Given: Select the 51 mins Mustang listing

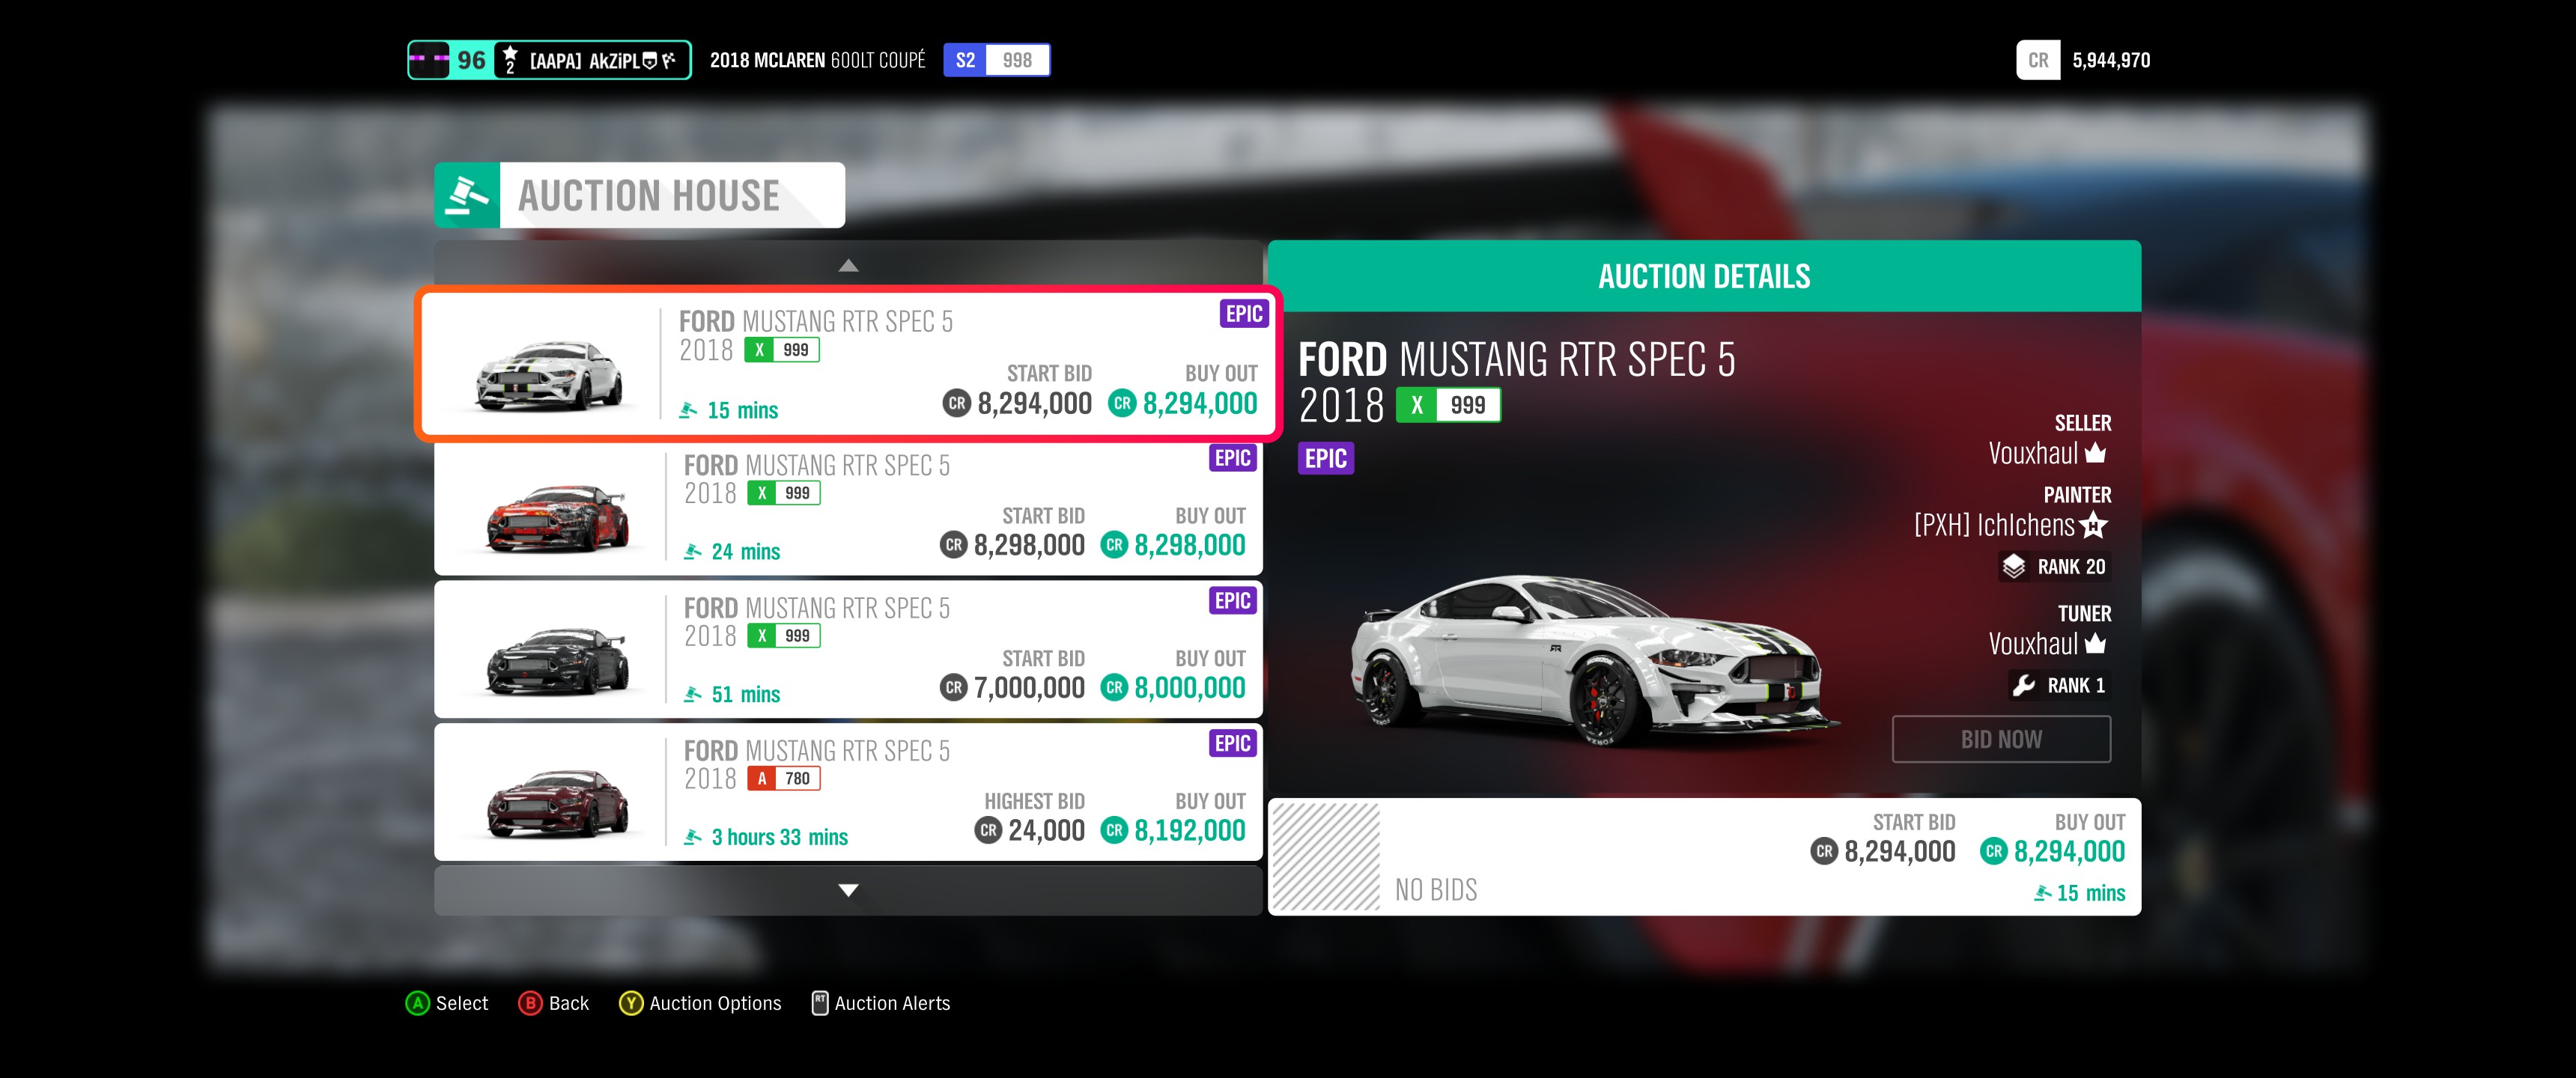Looking at the screenshot, I should click(848, 650).
